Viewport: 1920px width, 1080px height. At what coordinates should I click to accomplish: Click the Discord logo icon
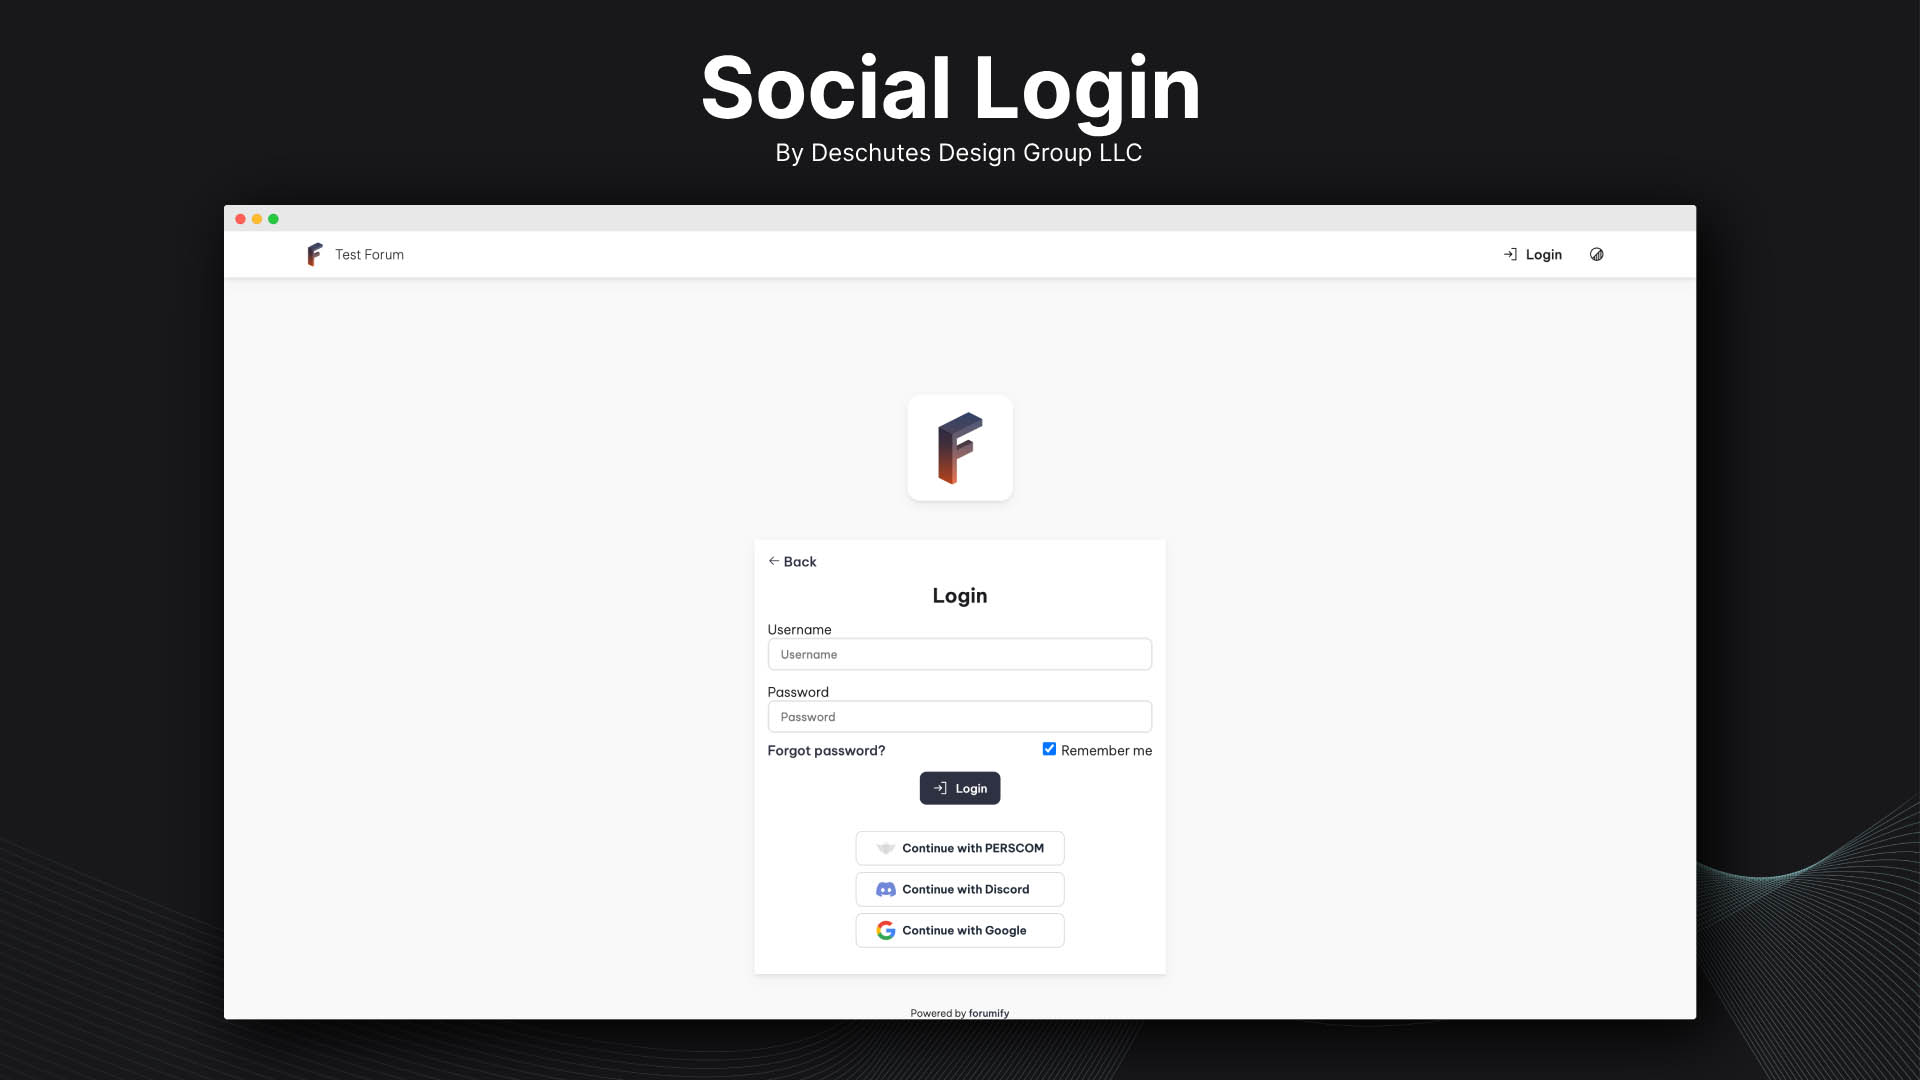tap(886, 889)
